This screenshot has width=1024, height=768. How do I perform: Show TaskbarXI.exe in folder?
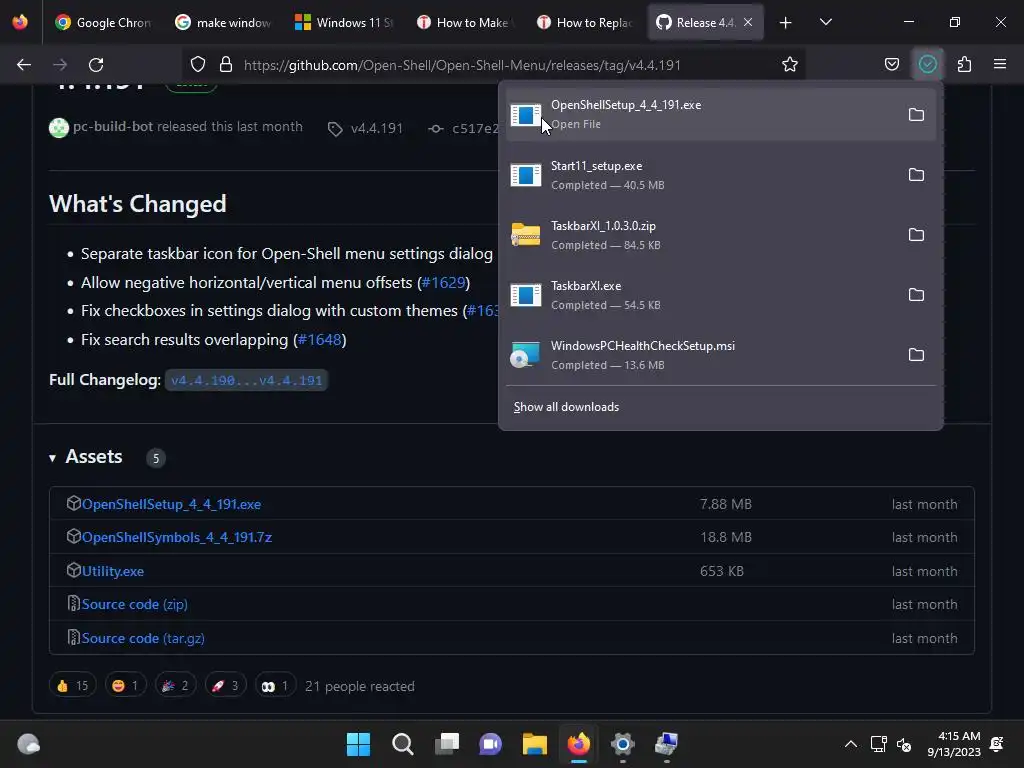pos(916,295)
